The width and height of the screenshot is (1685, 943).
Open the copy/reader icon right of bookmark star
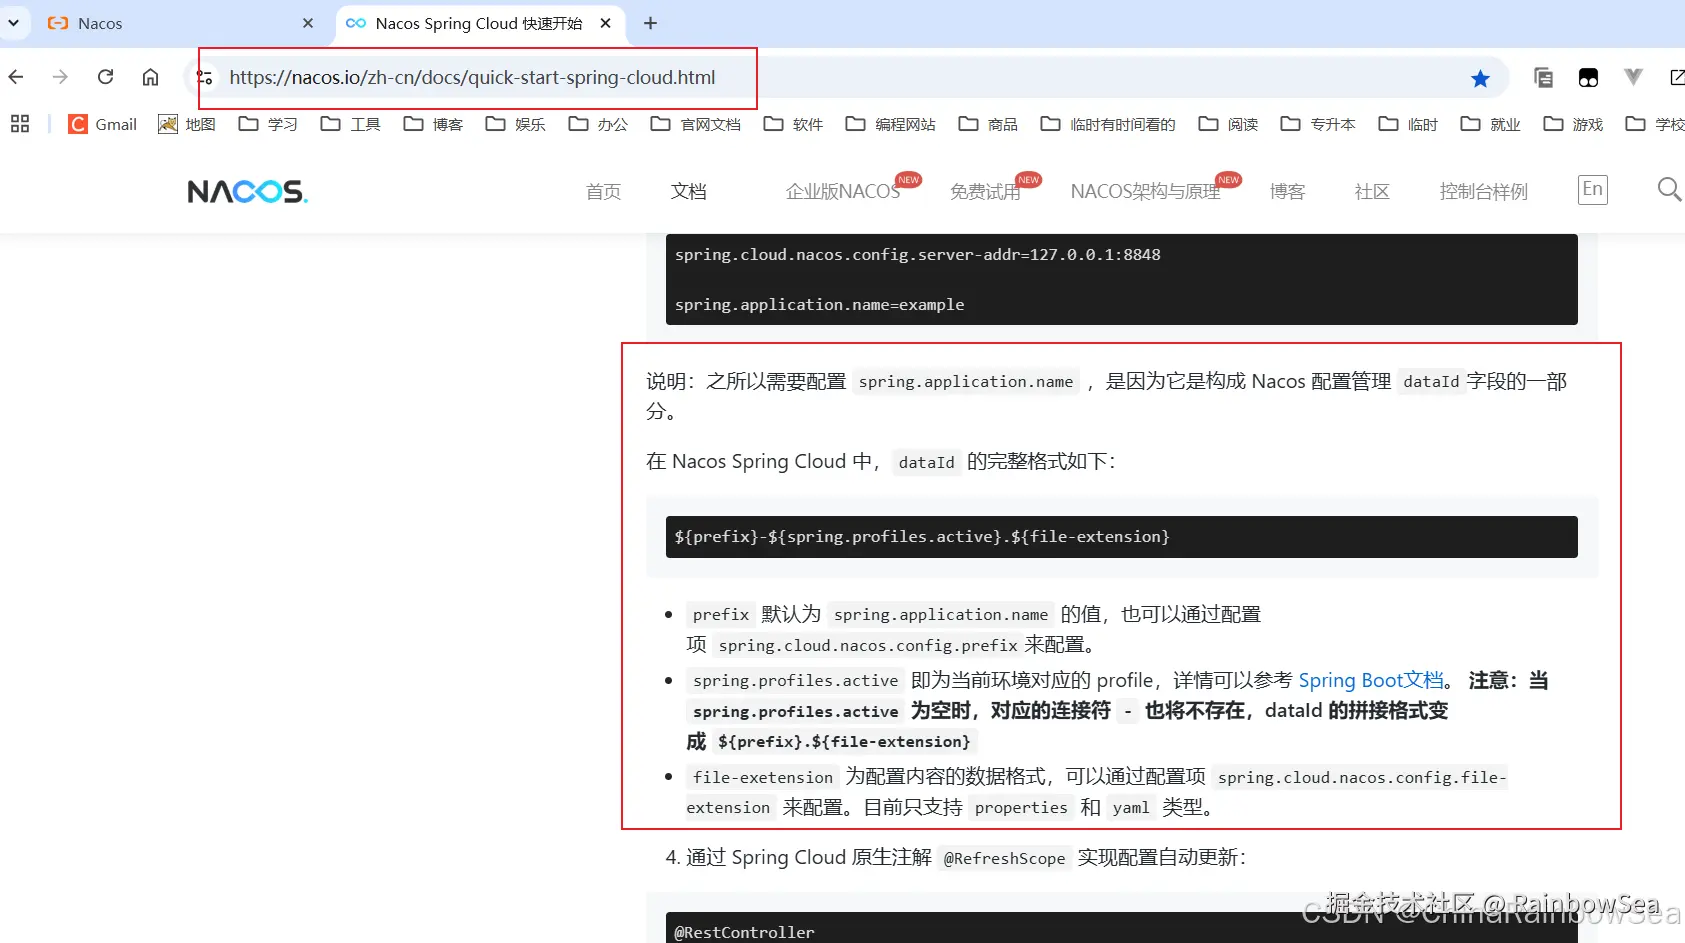point(1543,77)
